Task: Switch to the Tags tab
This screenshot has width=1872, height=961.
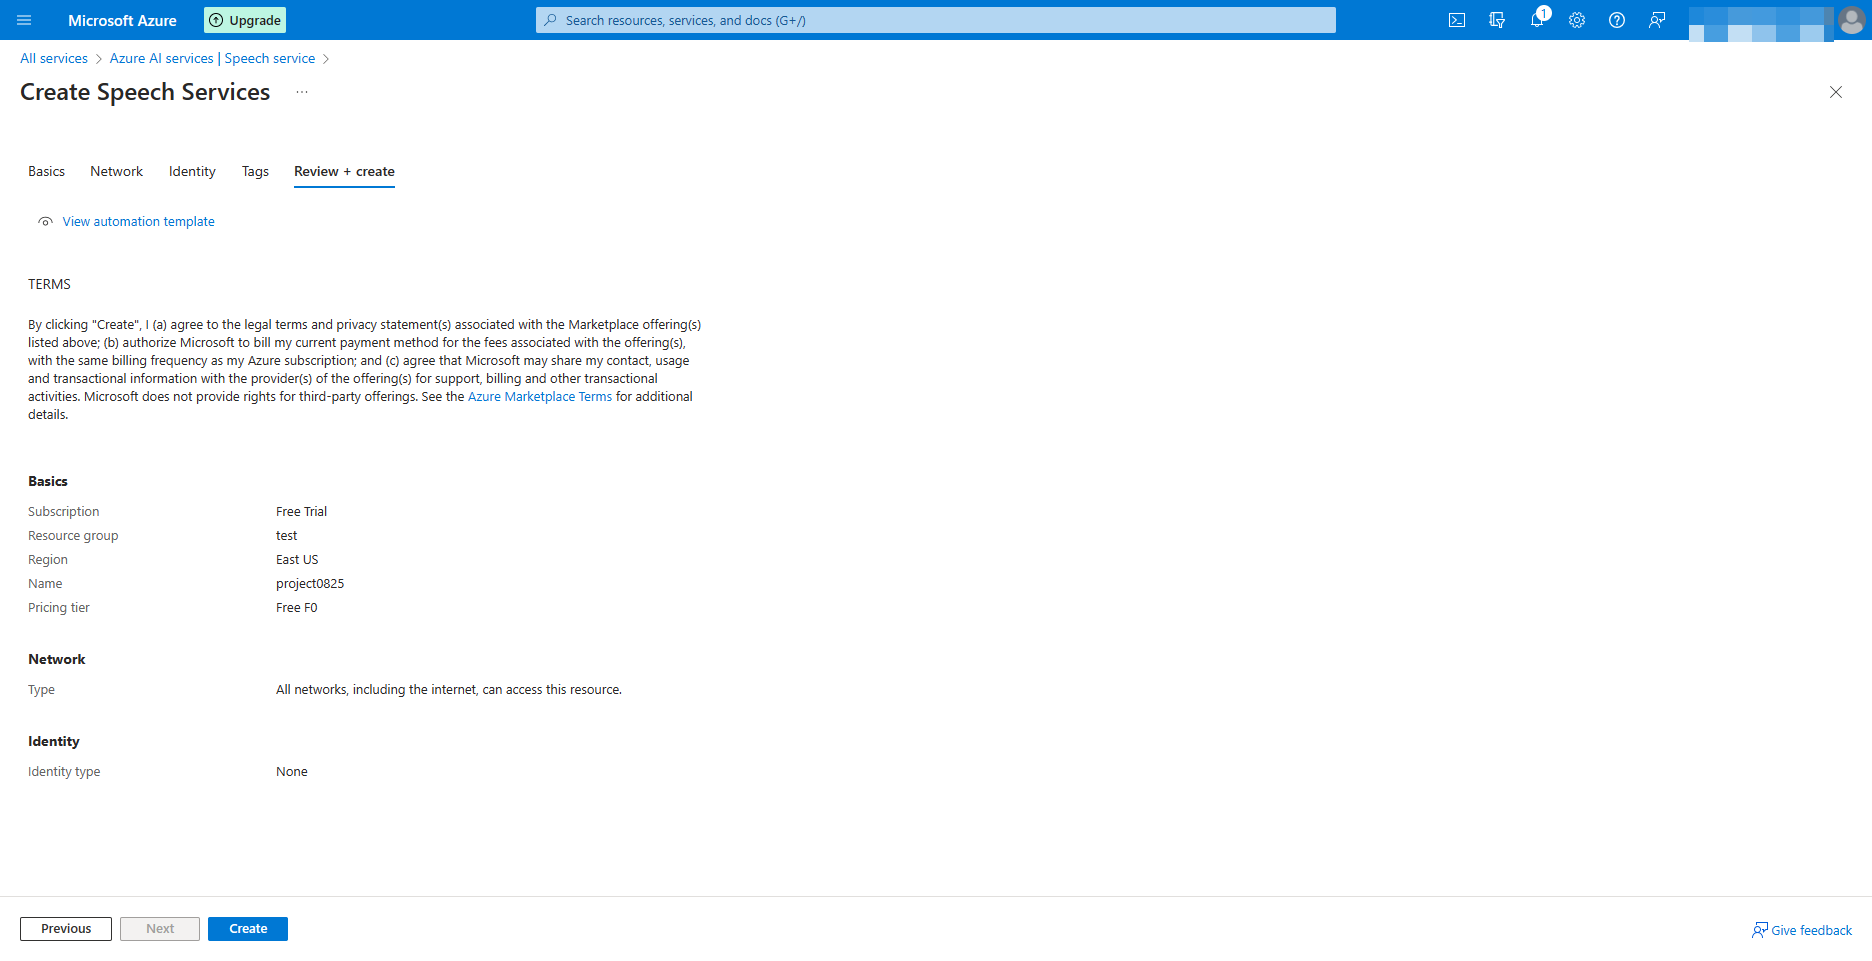Action: (255, 172)
